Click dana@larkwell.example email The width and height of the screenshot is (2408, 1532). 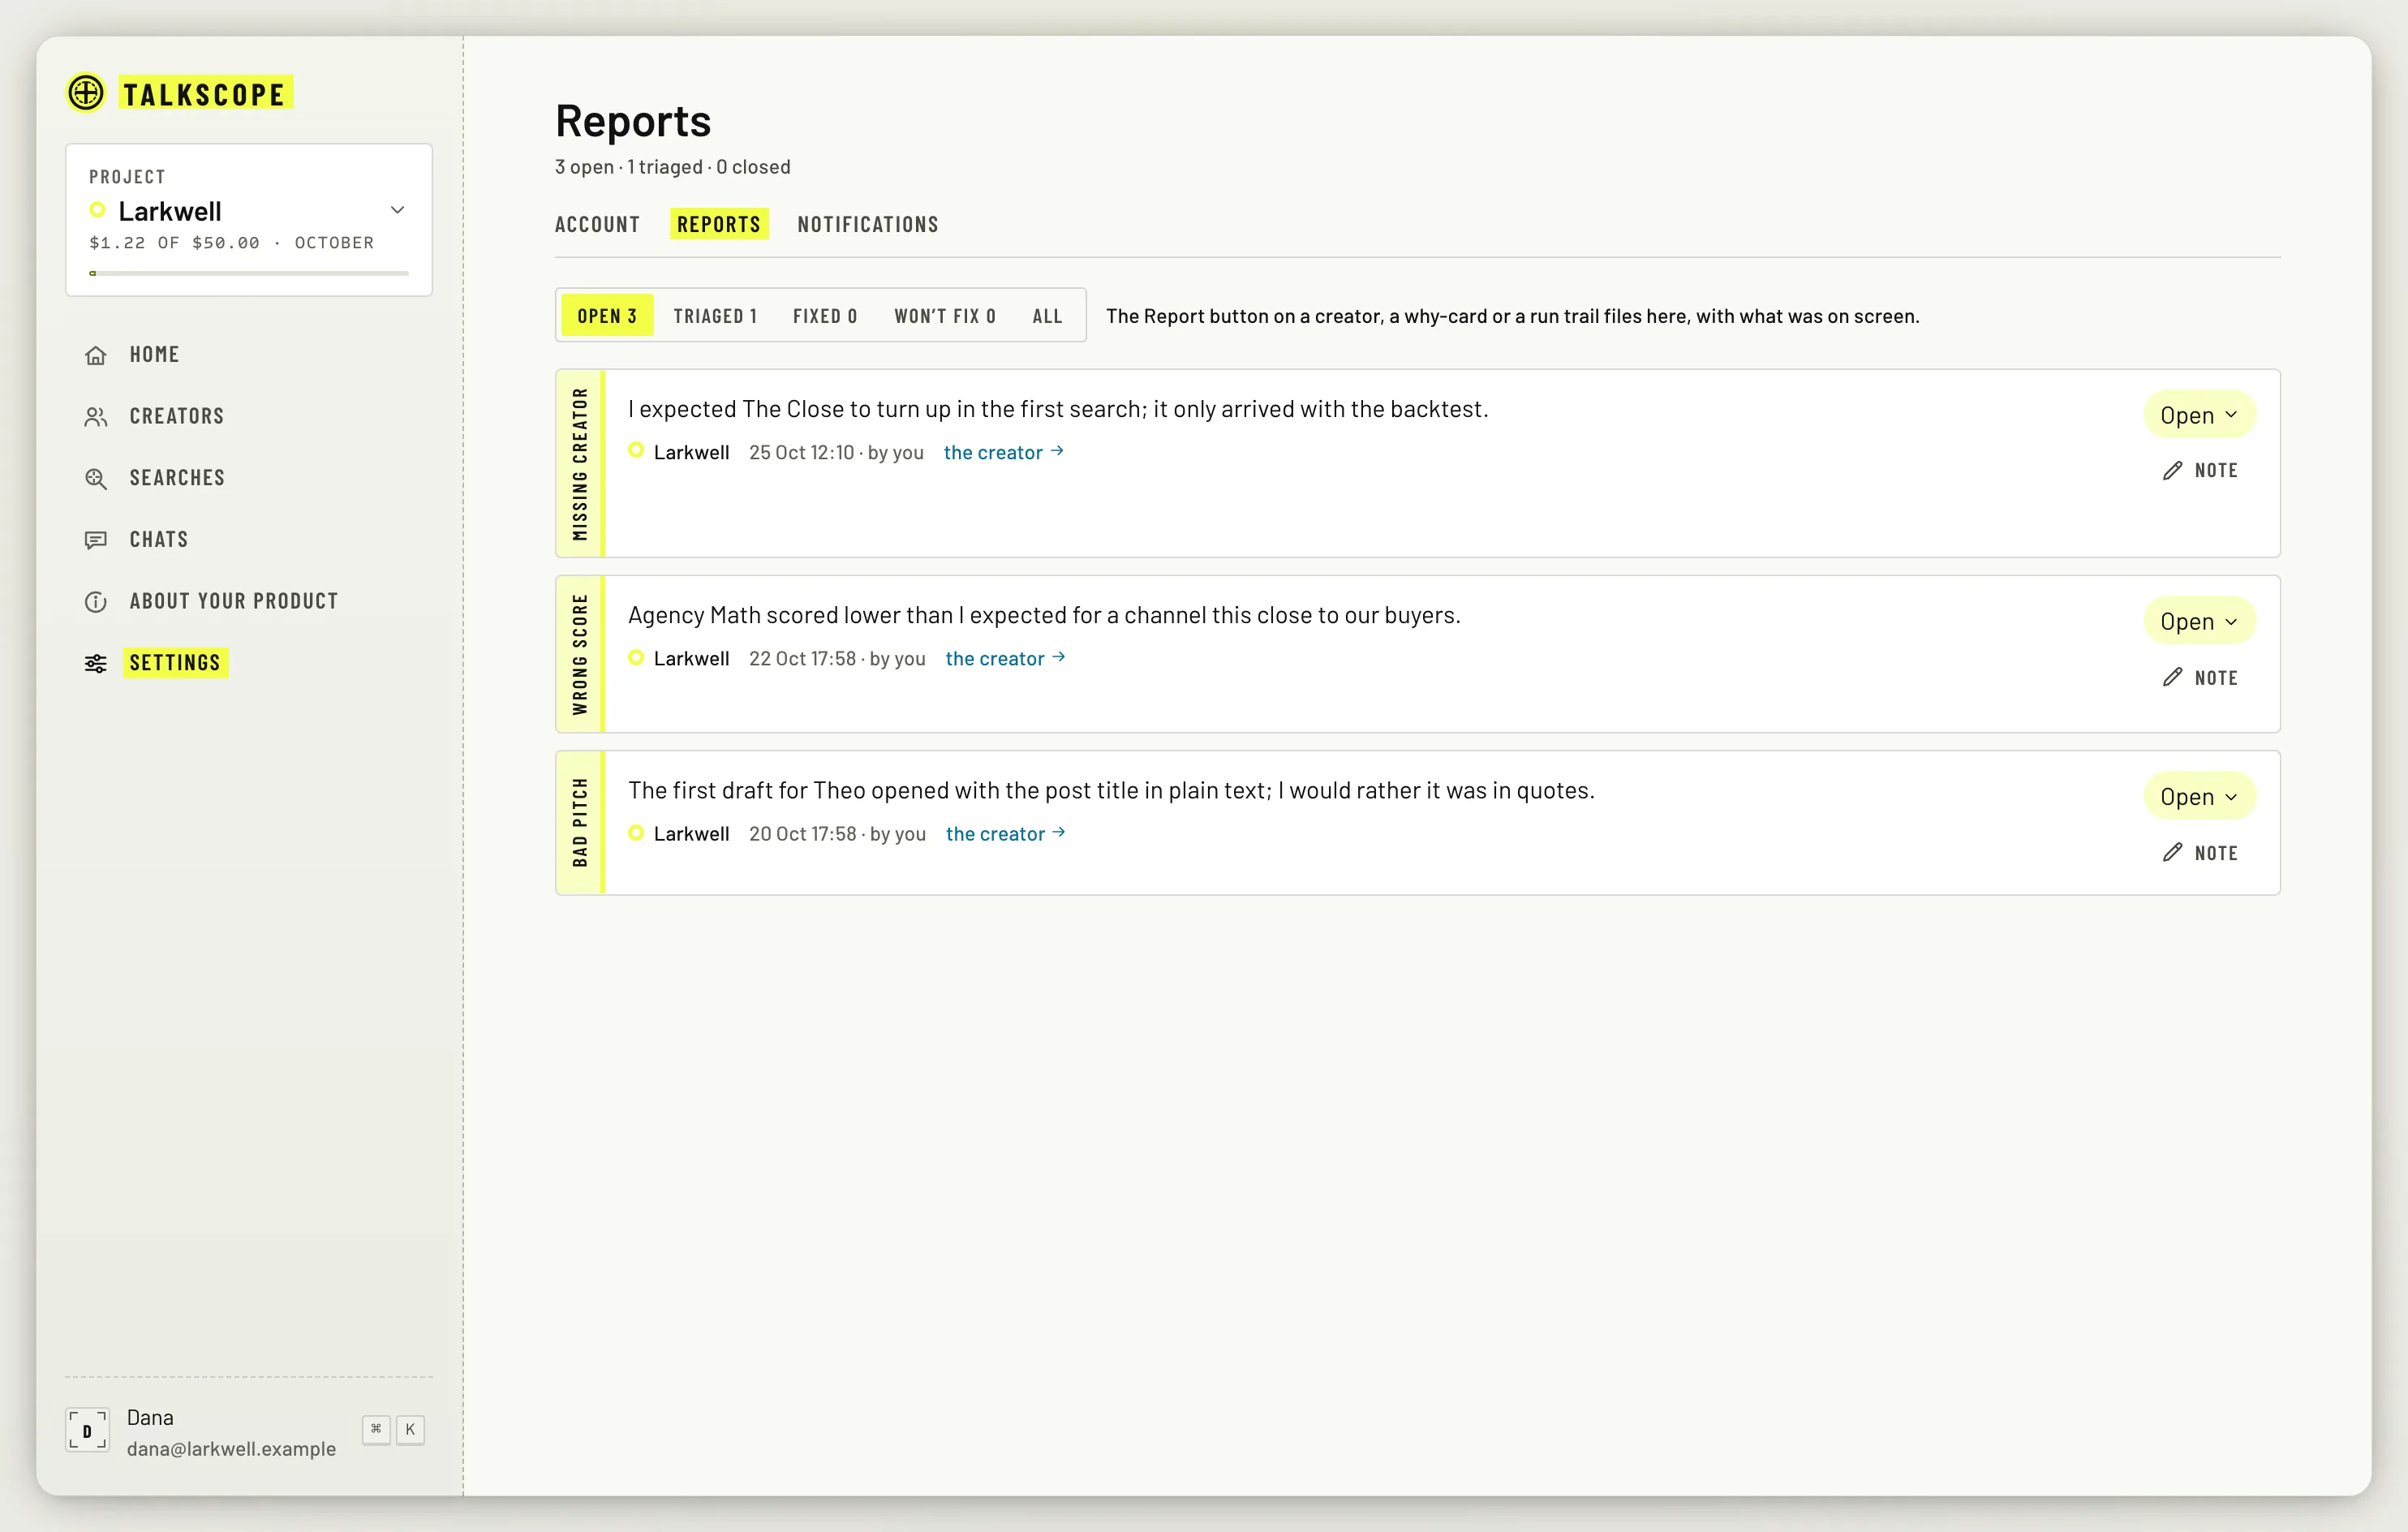231,1448
